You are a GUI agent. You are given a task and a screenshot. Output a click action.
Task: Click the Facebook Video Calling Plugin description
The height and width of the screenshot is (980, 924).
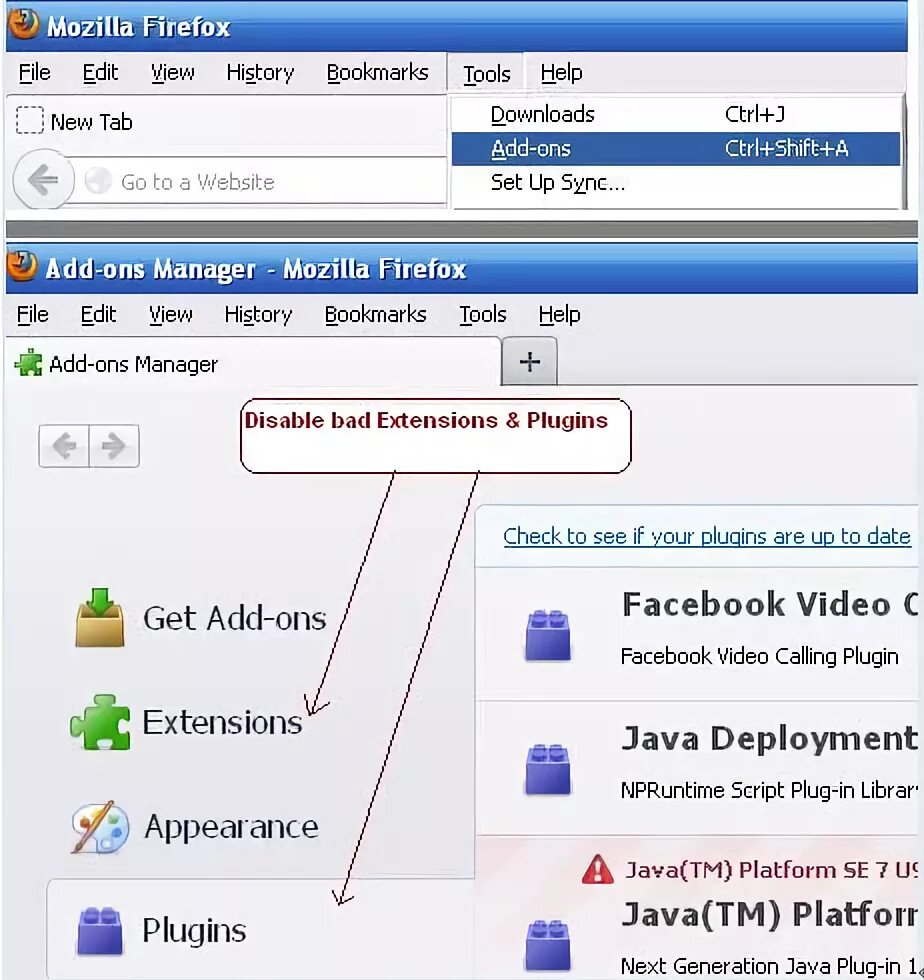click(x=760, y=656)
